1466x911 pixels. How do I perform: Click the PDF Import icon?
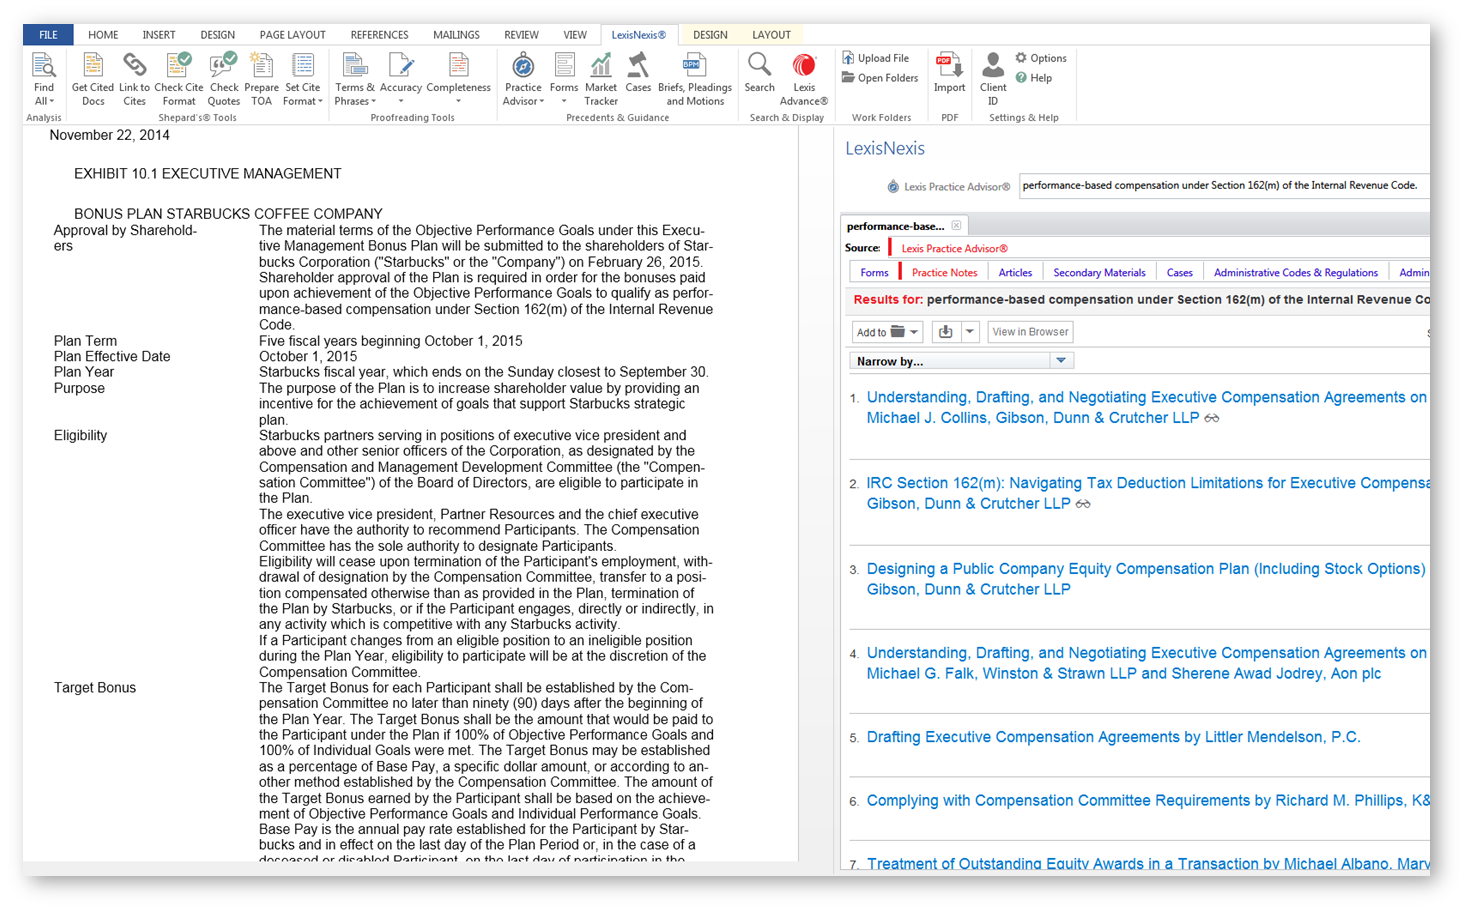click(949, 66)
